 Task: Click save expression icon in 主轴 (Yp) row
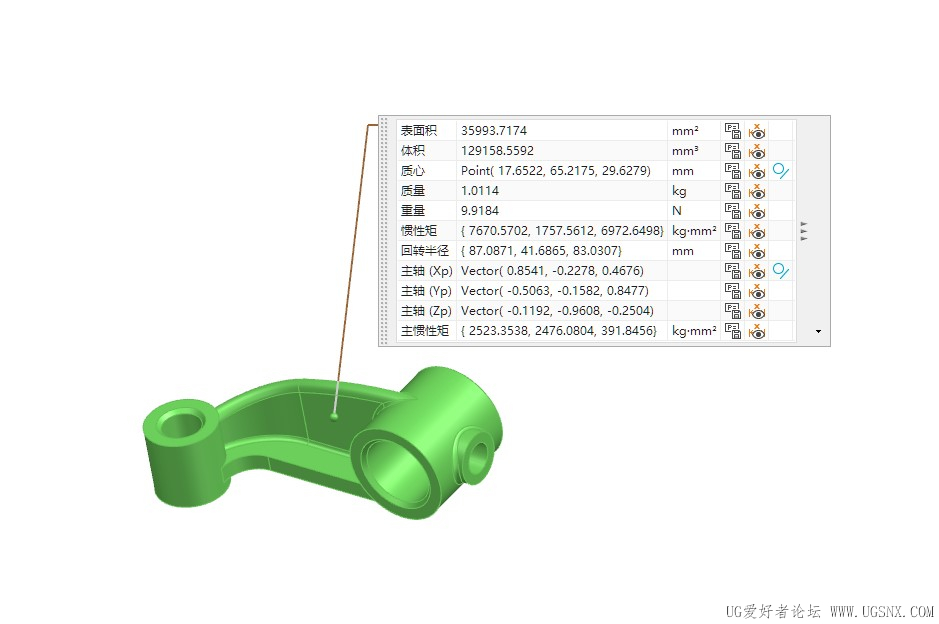tap(732, 290)
